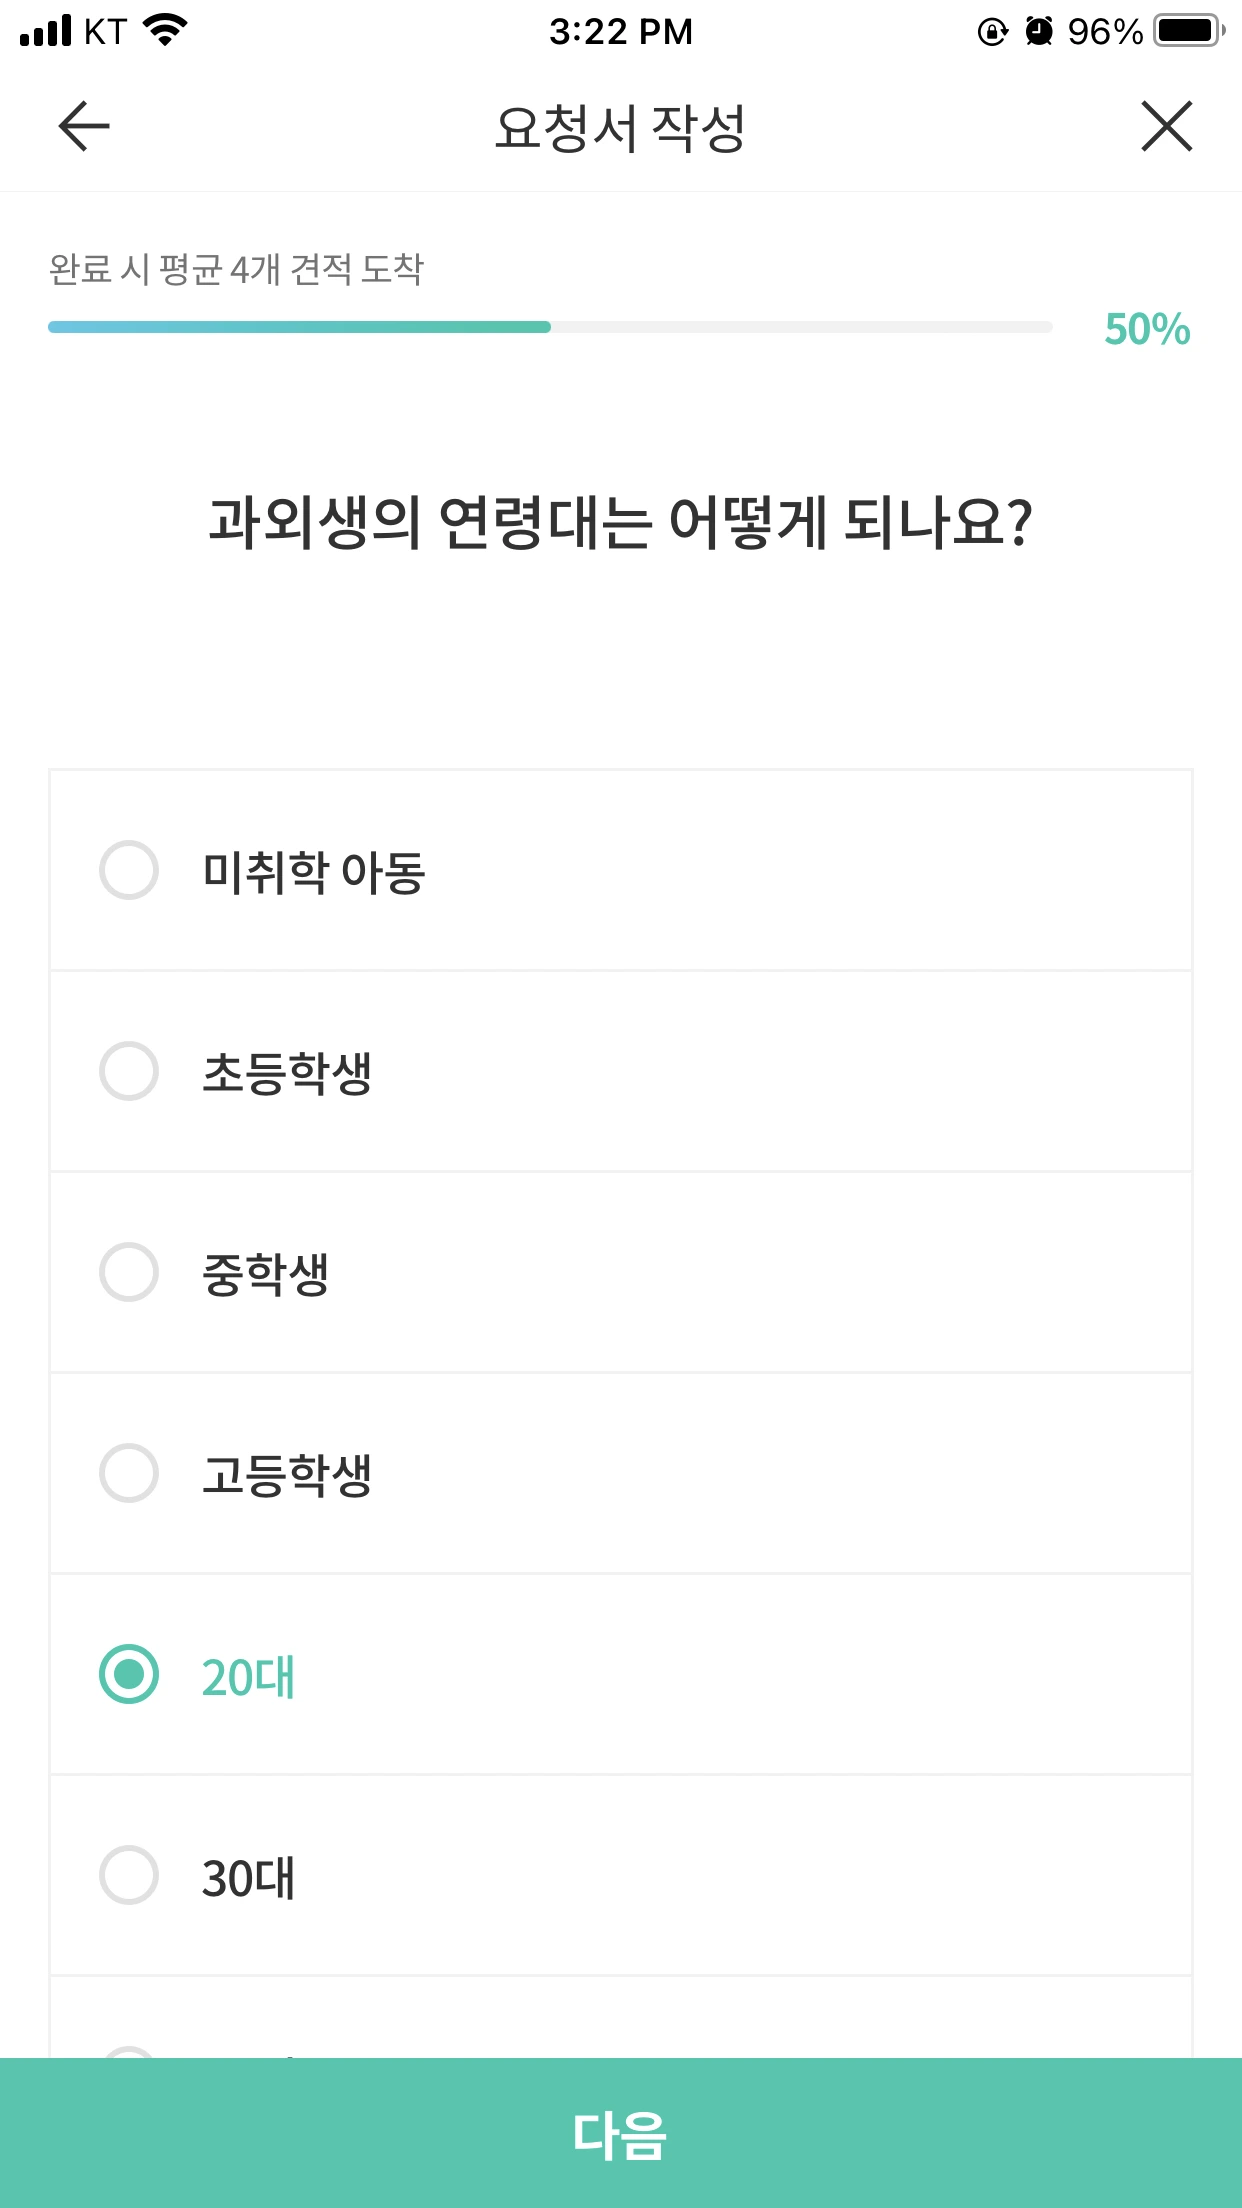The image size is (1242, 2208).
Task: Tap the rotation lock status icon
Action: [992, 32]
